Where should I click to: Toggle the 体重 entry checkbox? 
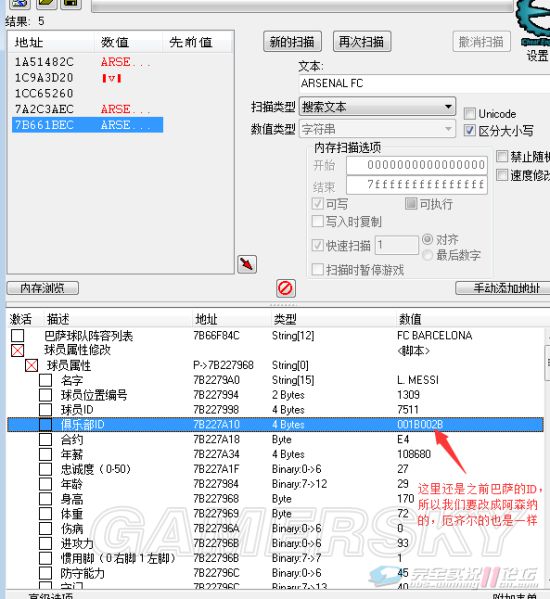(45, 513)
